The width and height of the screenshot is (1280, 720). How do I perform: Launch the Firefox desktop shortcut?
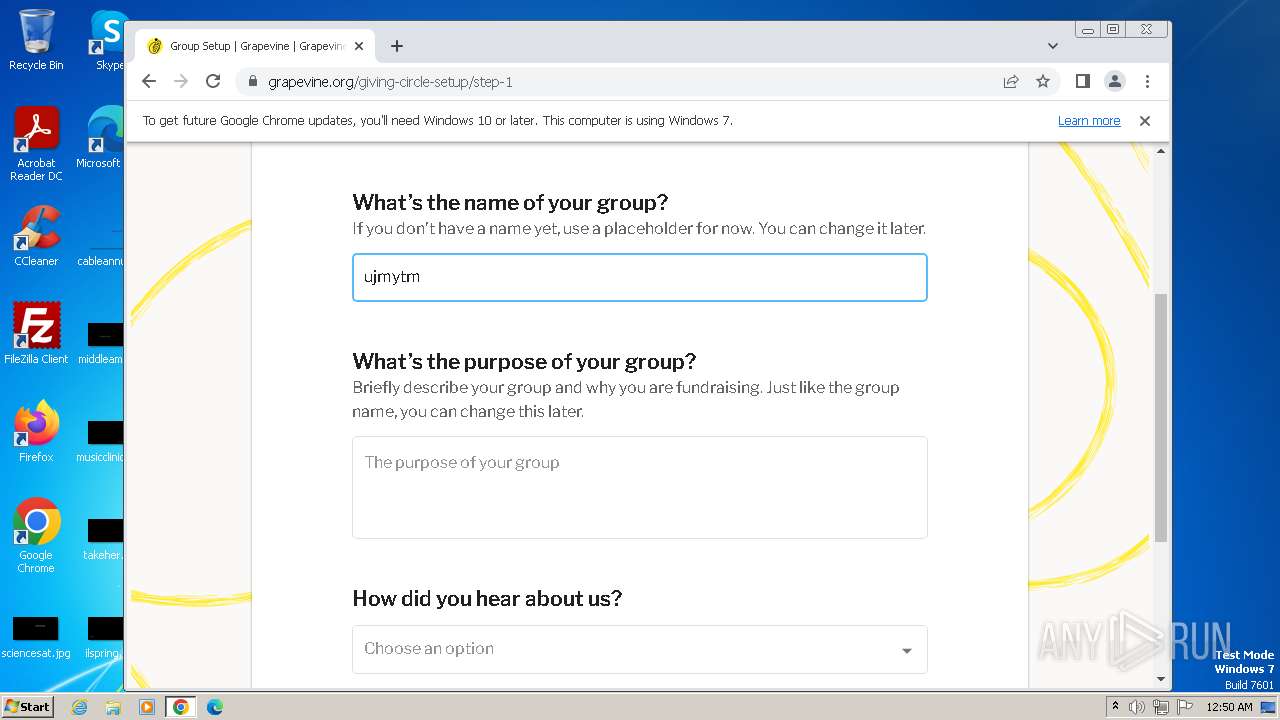click(x=36, y=432)
